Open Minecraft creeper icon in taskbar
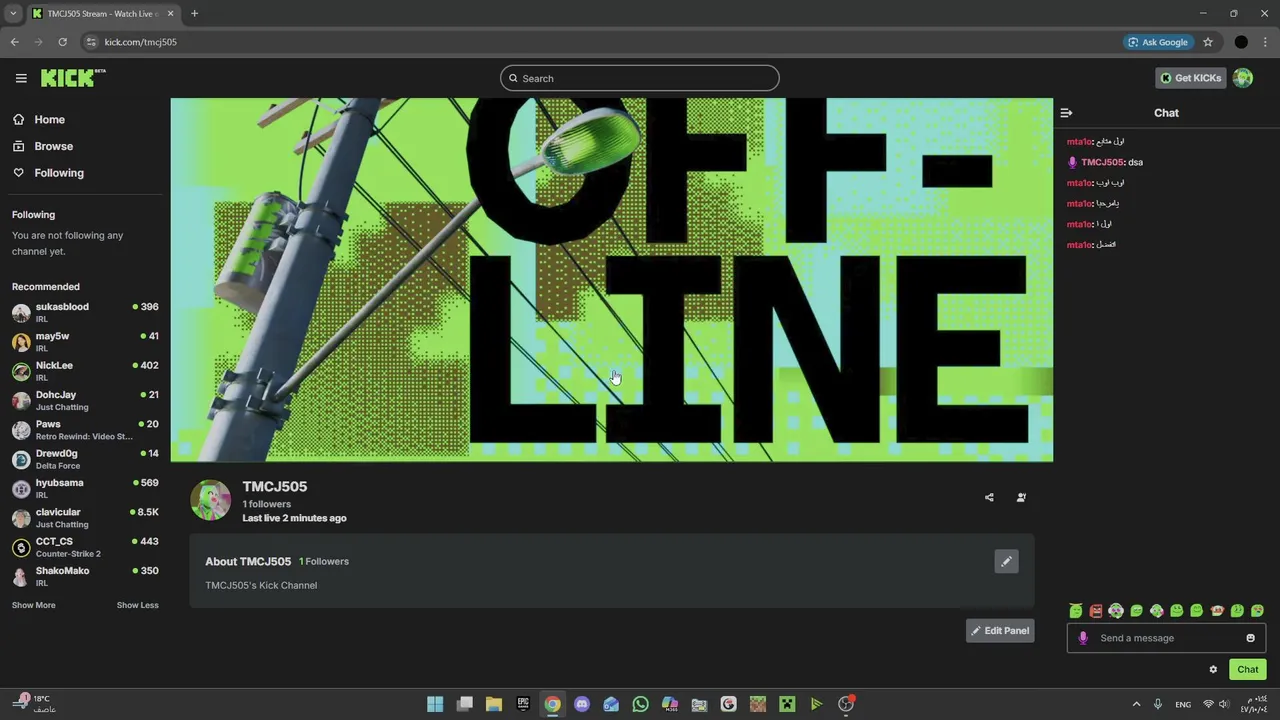This screenshot has width=1280, height=720. click(x=787, y=704)
